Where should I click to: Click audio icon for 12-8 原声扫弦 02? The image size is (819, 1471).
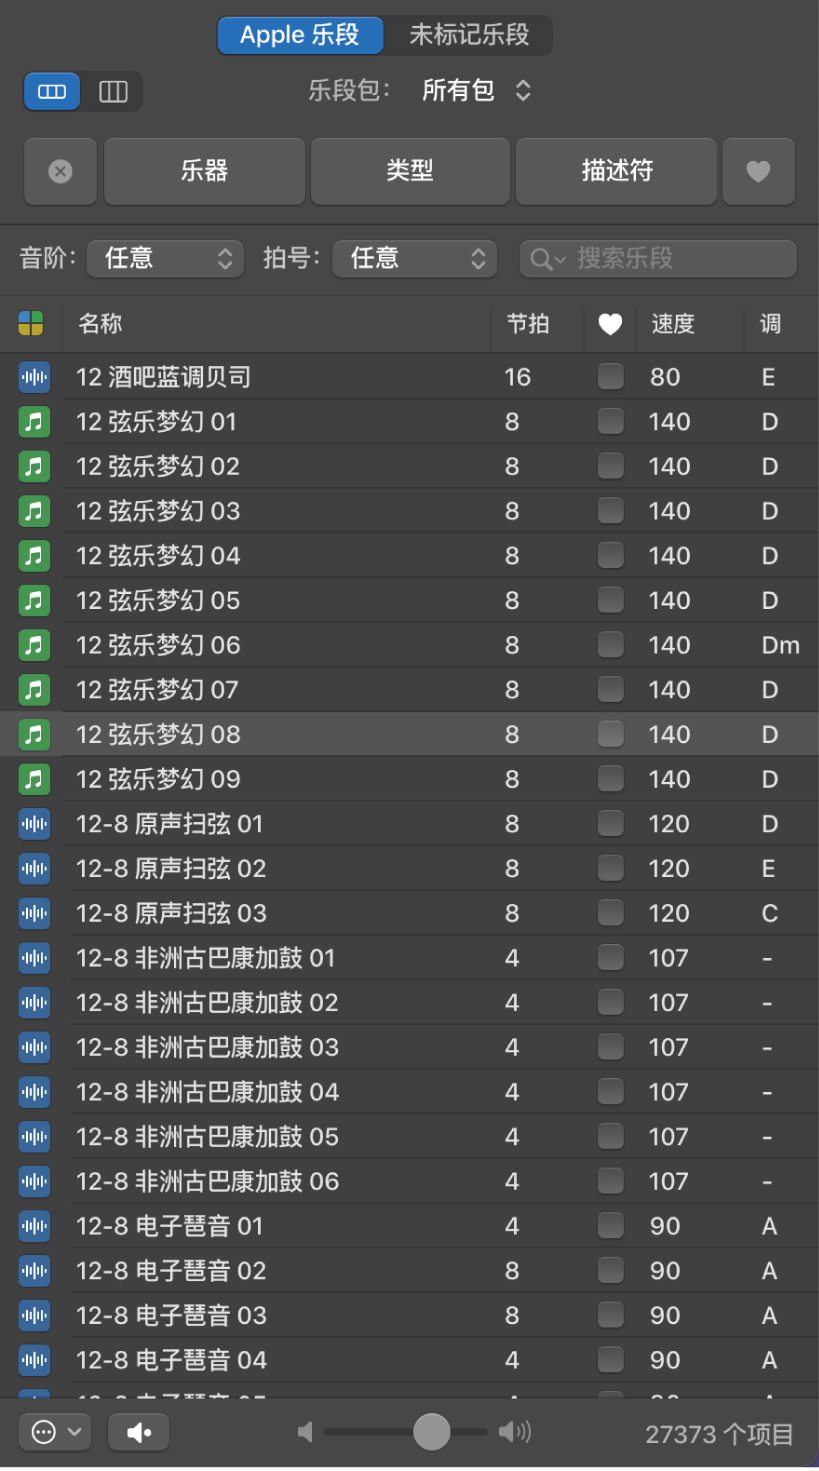(x=34, y=868)
